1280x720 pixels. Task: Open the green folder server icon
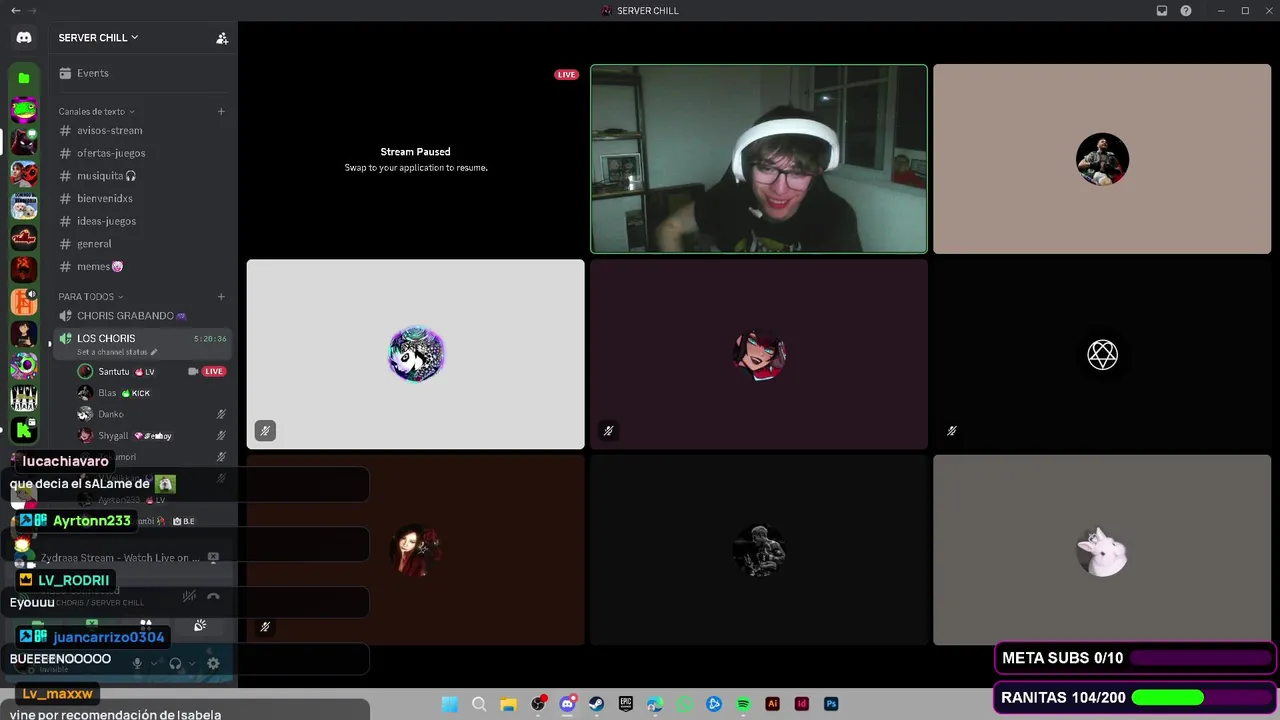click(24, 78)
